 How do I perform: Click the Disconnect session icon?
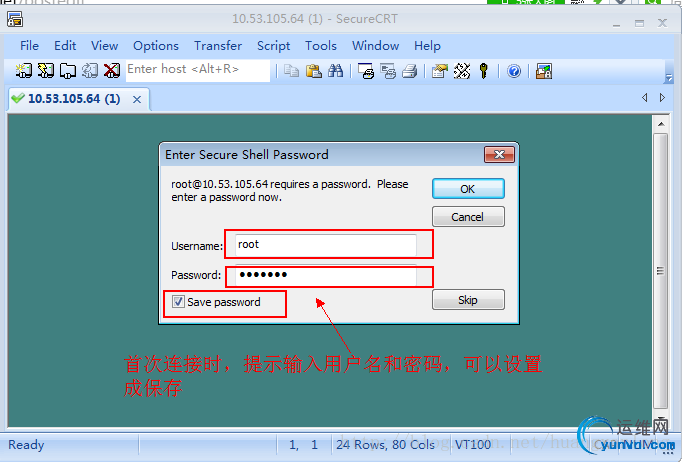[112, 70]
